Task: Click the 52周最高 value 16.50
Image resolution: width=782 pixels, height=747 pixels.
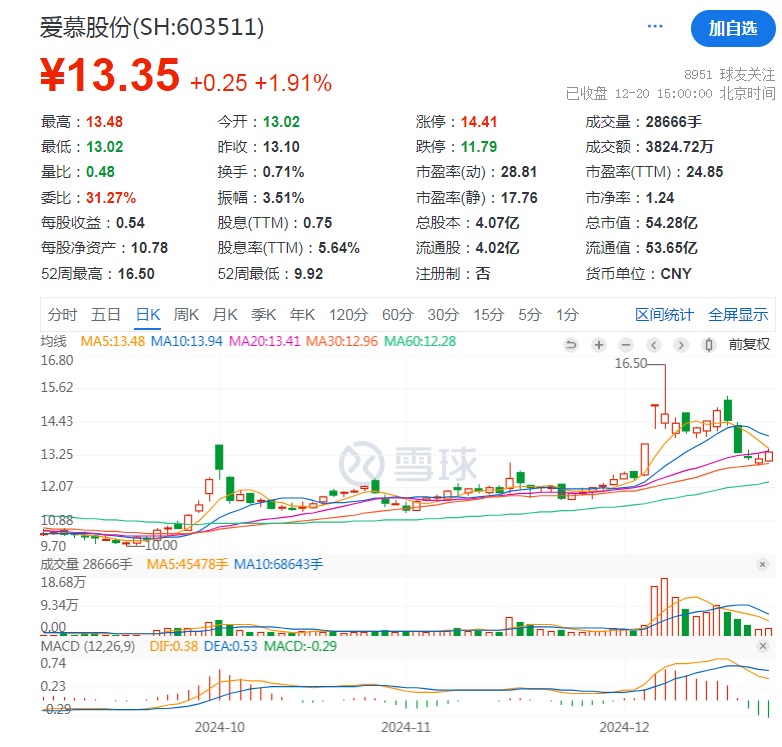Action: click(x=136, y=274)
